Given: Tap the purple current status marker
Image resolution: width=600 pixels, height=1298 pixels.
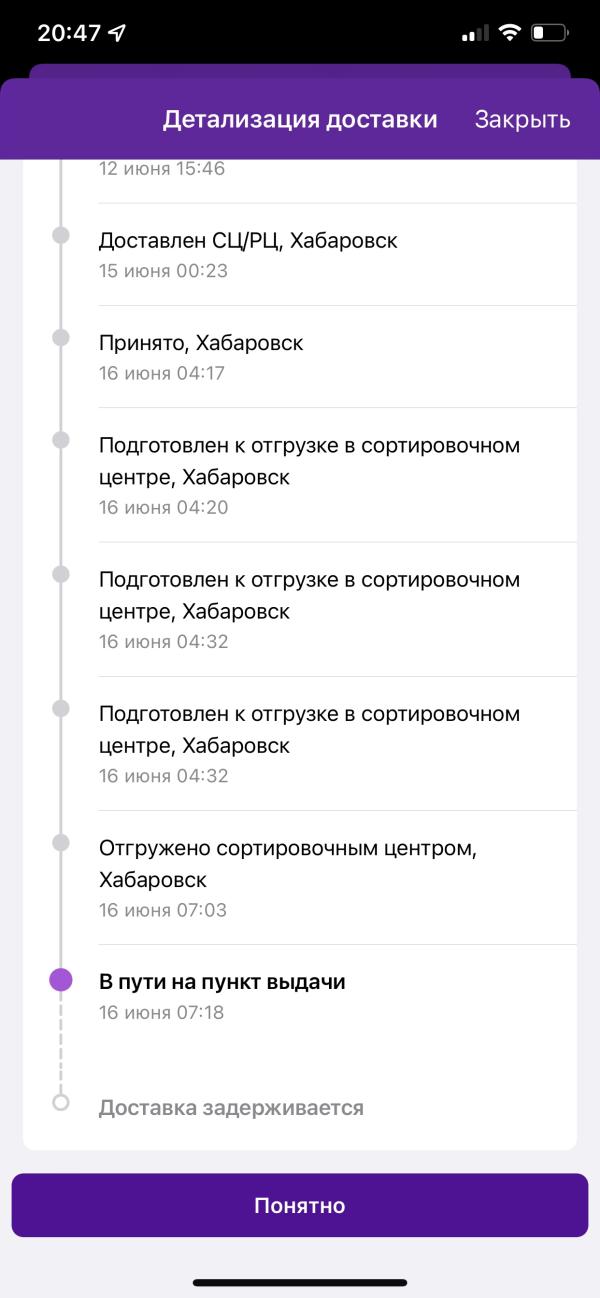Looking at the screenshot, I should tap(61, 980).
